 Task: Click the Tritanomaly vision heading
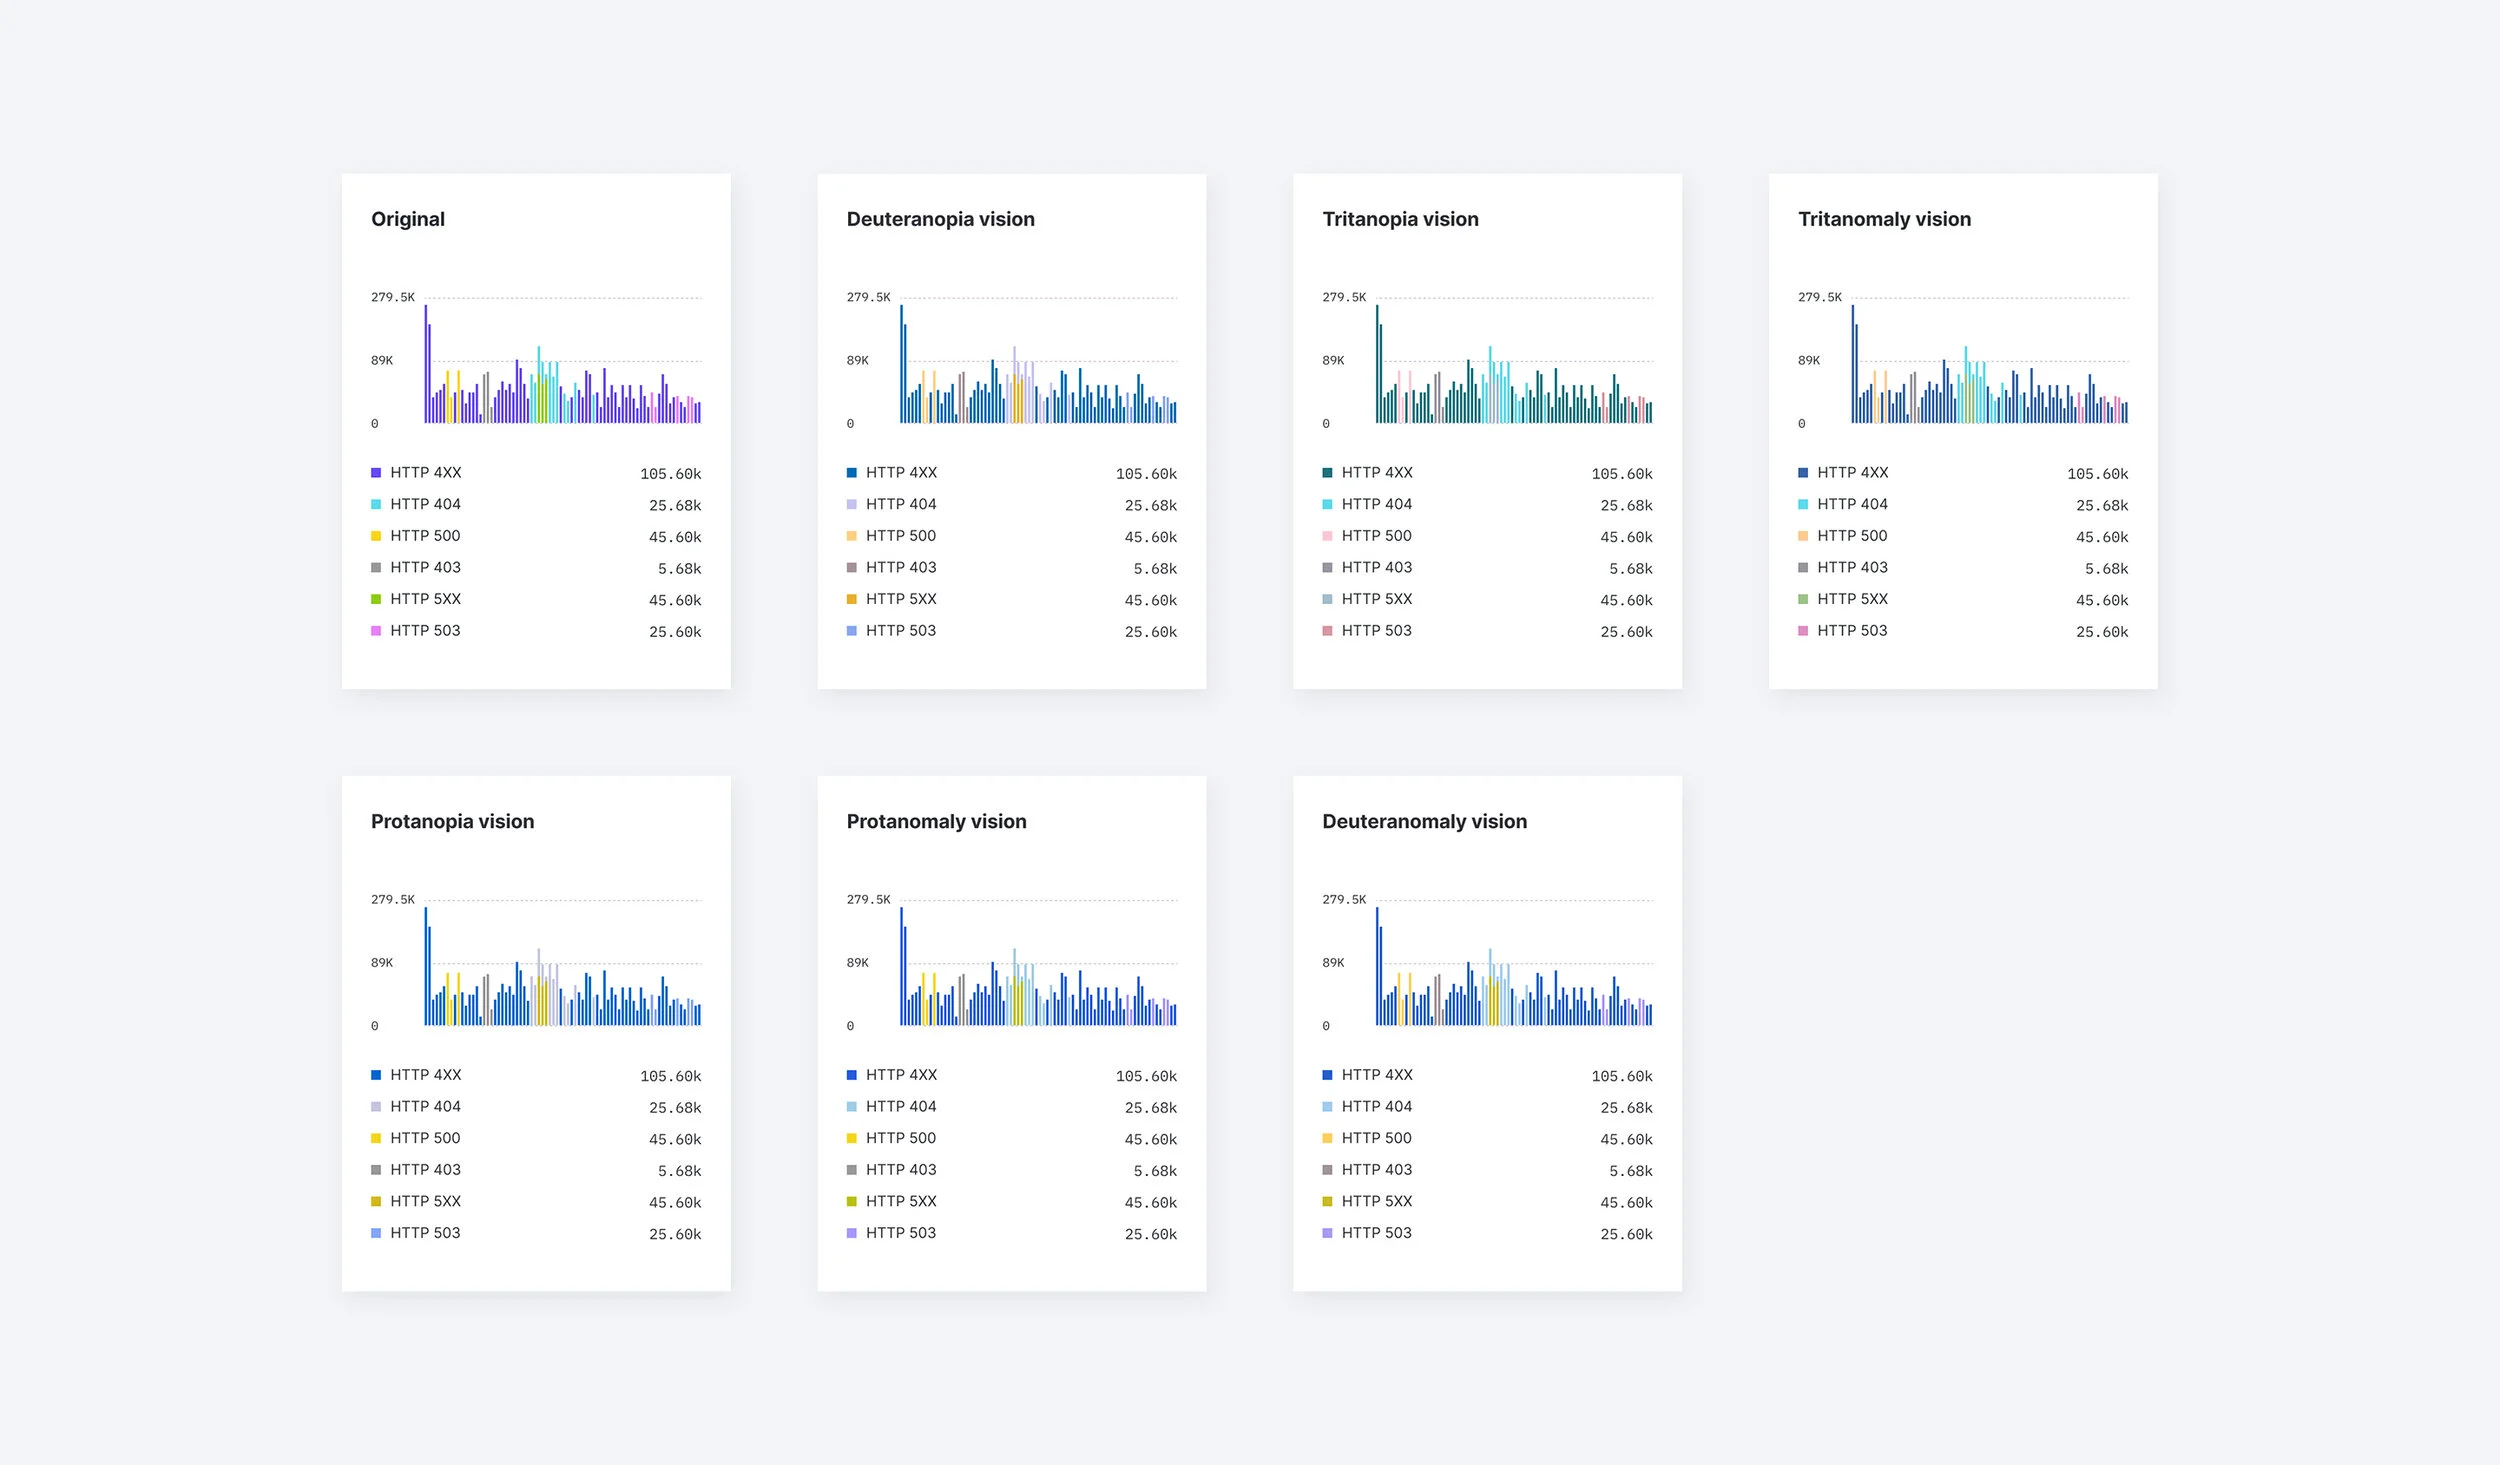click(x=1884, y=219)
